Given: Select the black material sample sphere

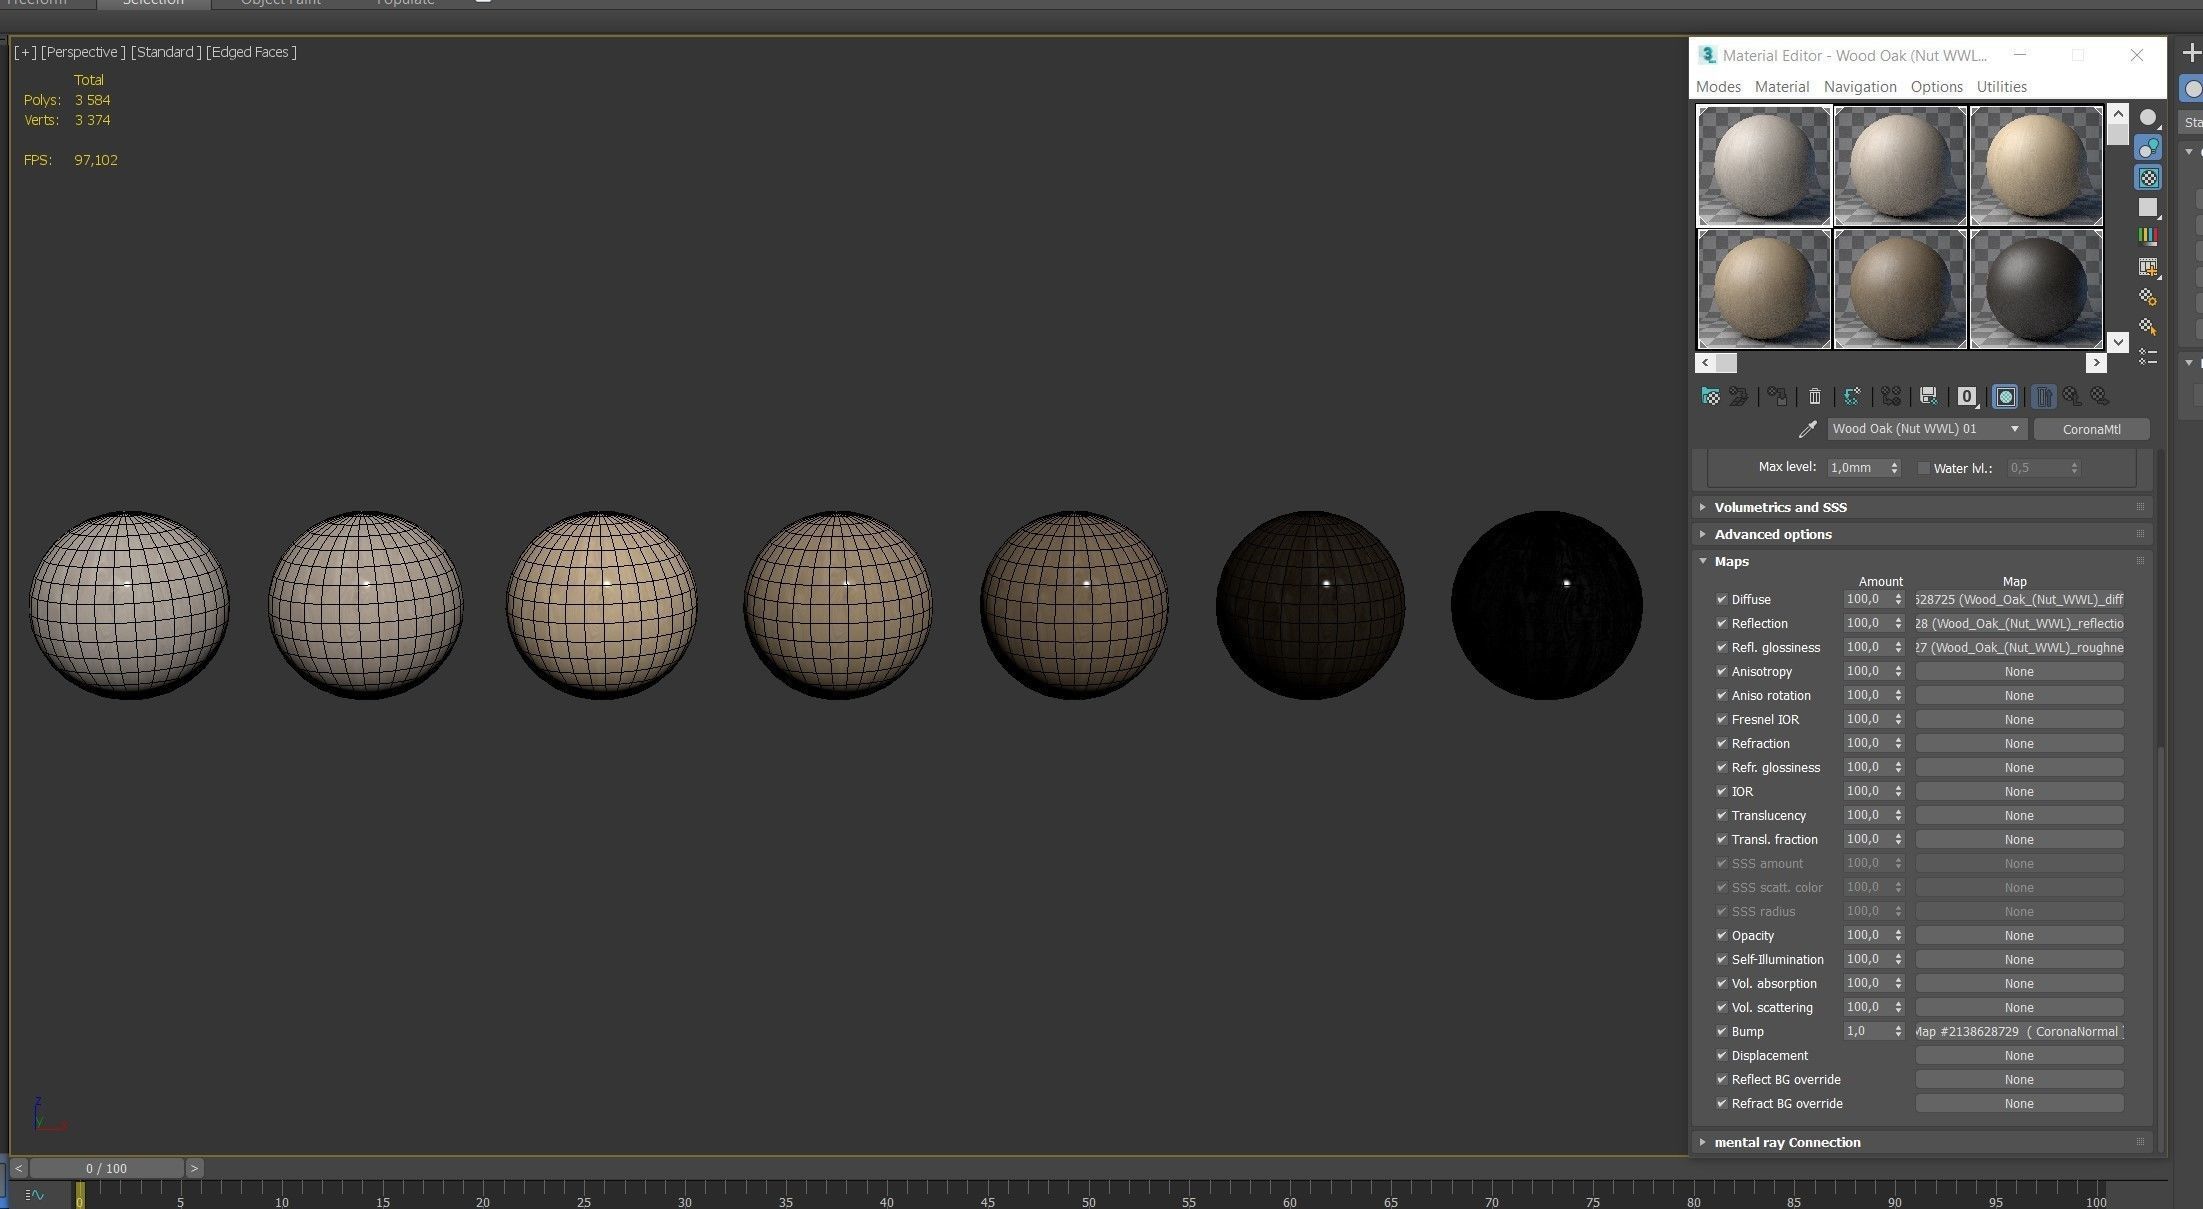Looking at the screenshot, I should pos(2035,289).
